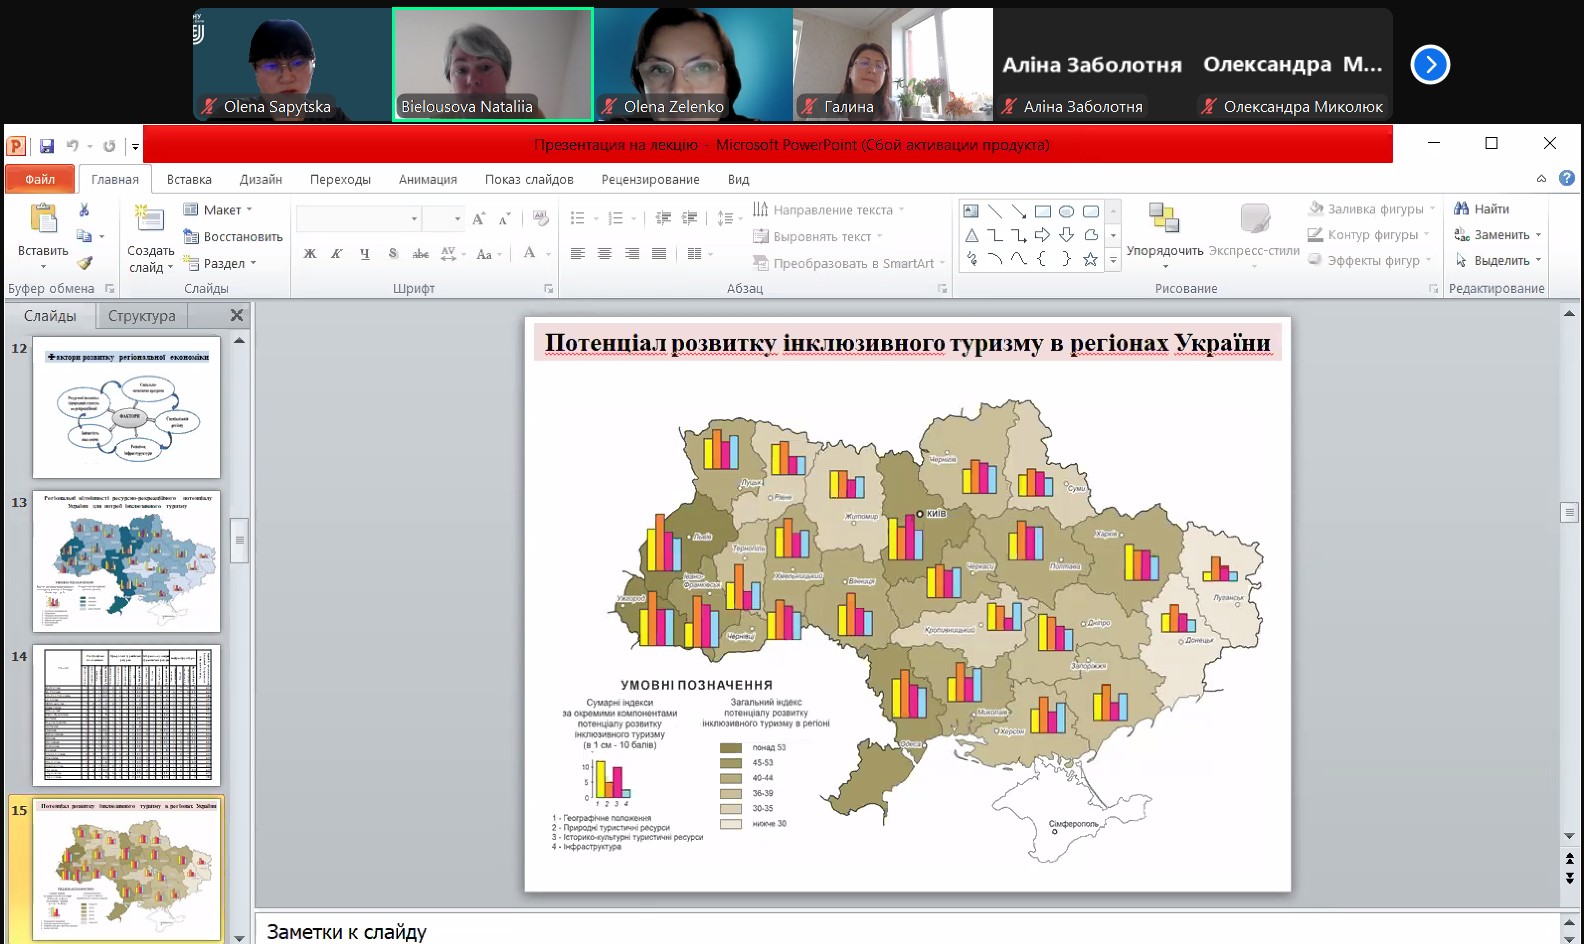
Task: Toggle bold (Ж) formatting
Action: [310, 254]
